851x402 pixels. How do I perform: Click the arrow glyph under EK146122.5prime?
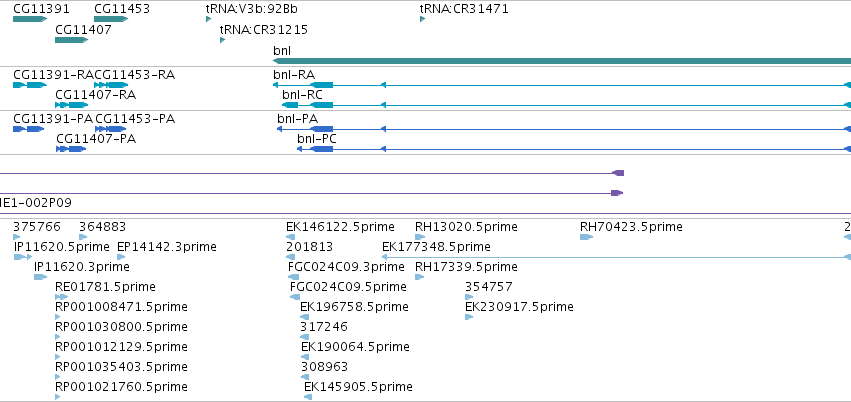tap(290, 237)
